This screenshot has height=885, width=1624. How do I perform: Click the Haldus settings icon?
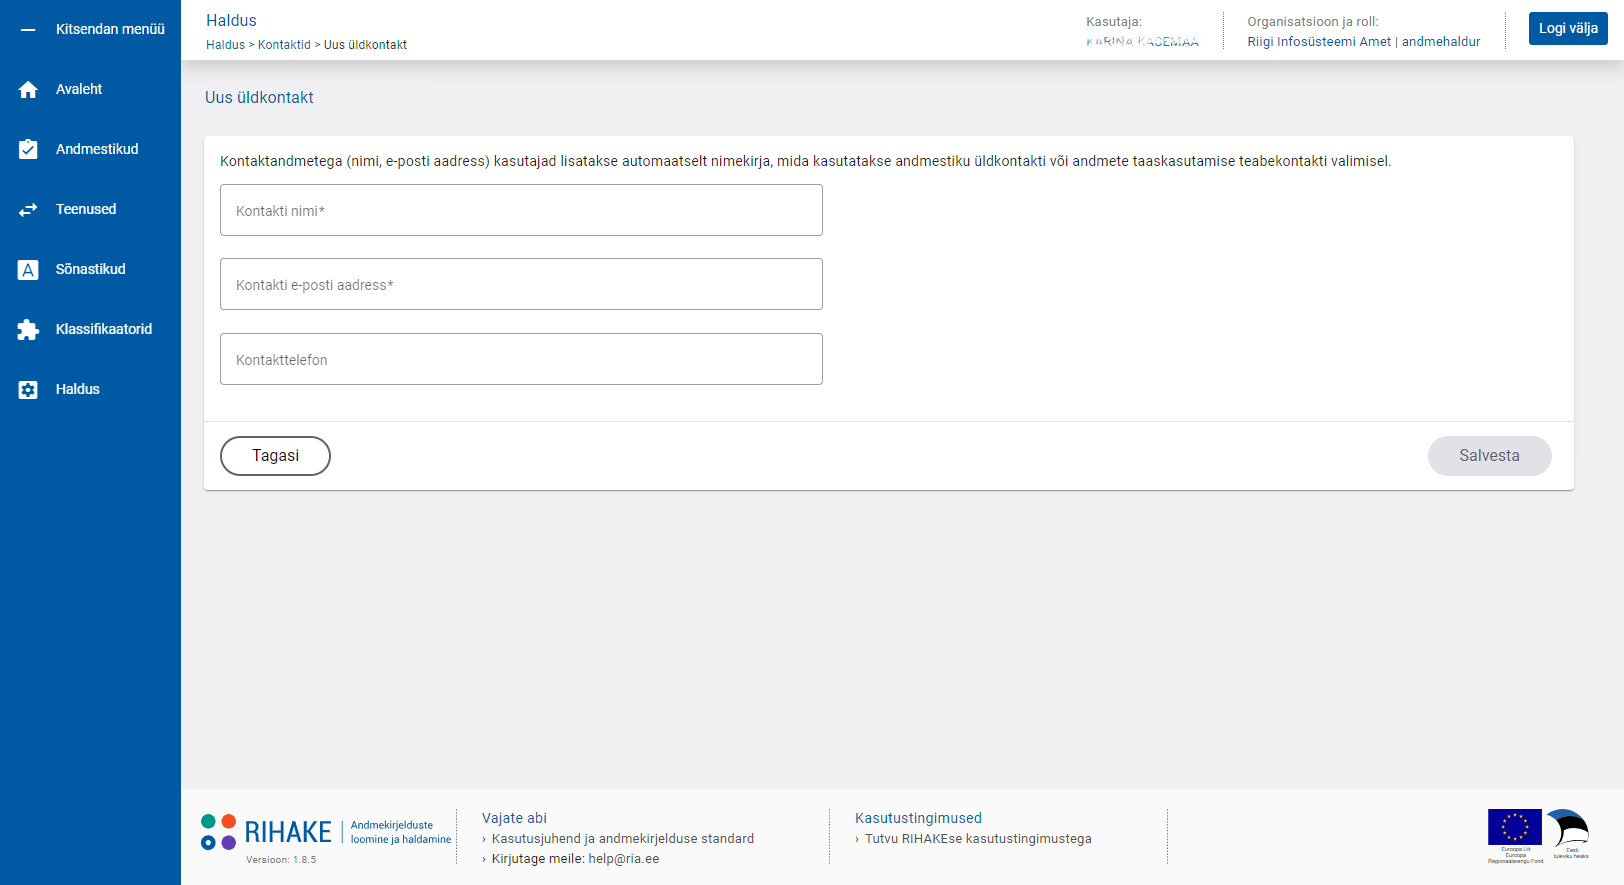click(28, 389)
